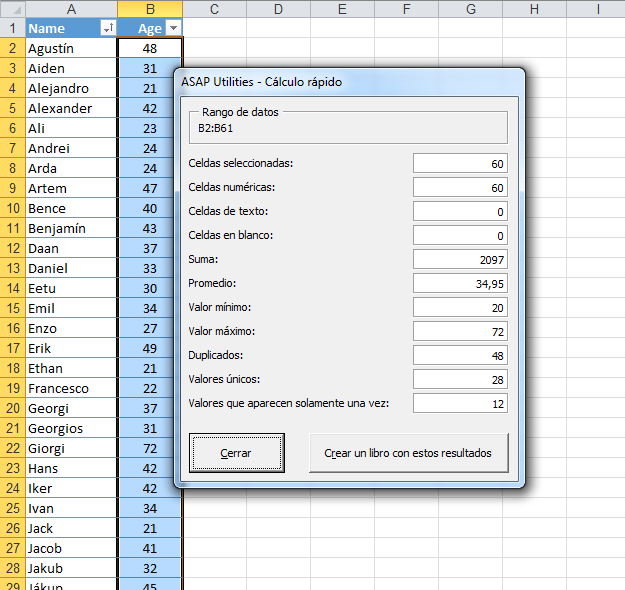Select row 2 header
Image resolution: width=625 pixels, height=590 pixels.
13,48
